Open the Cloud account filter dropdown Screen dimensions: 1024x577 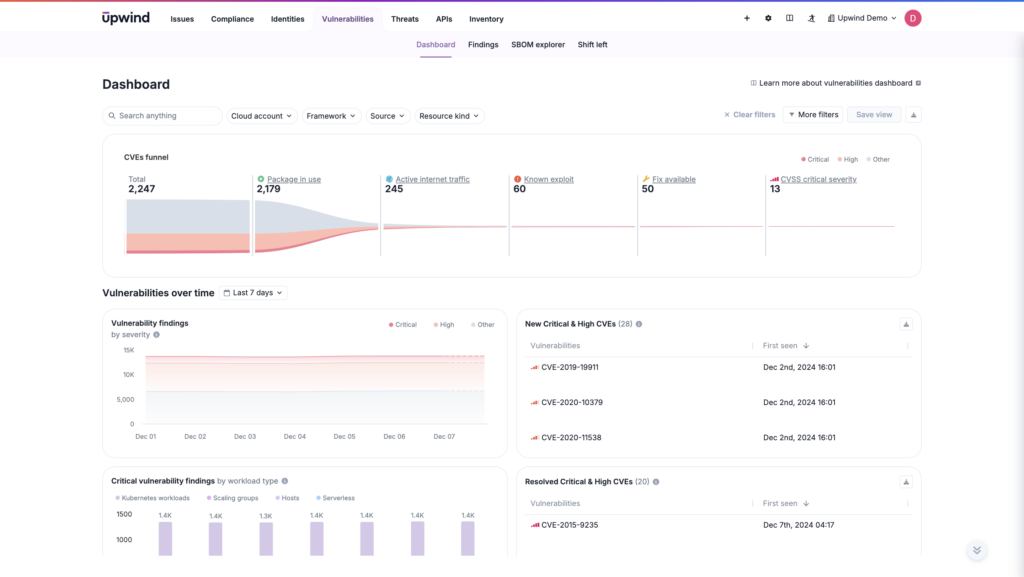pos(261,115)
